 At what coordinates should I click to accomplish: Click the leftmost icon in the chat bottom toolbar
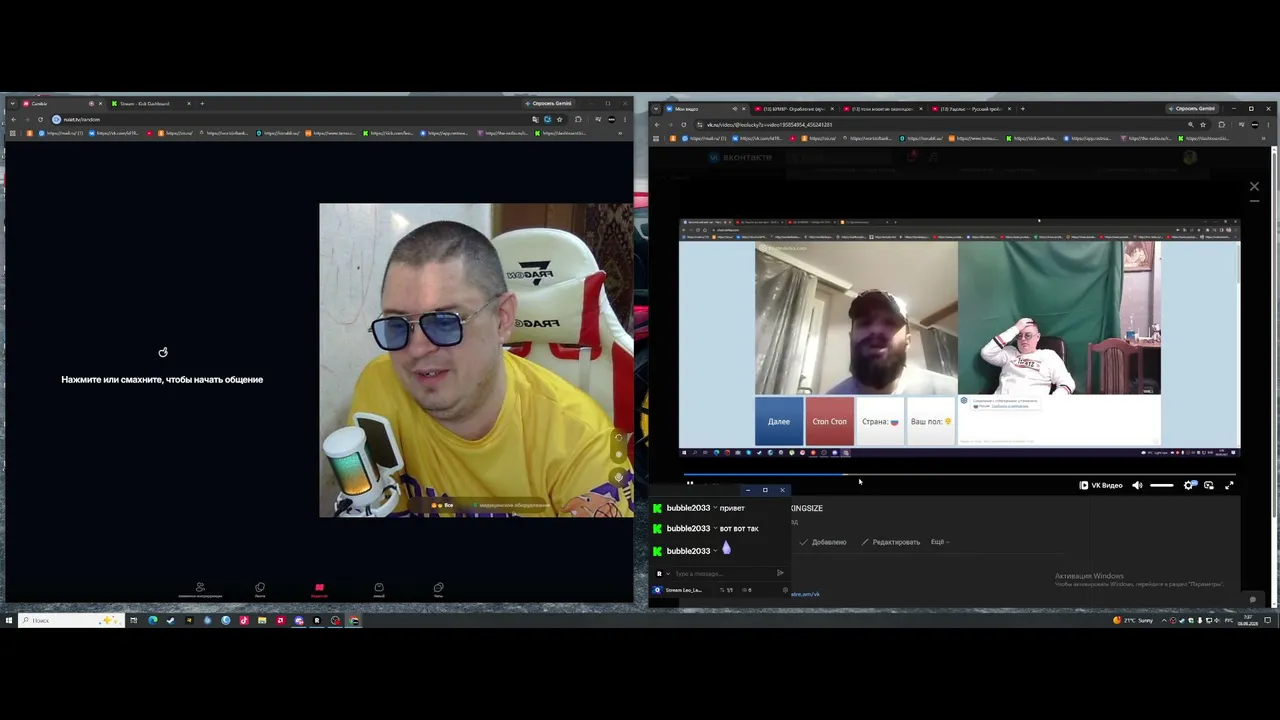tap(200, 589)
